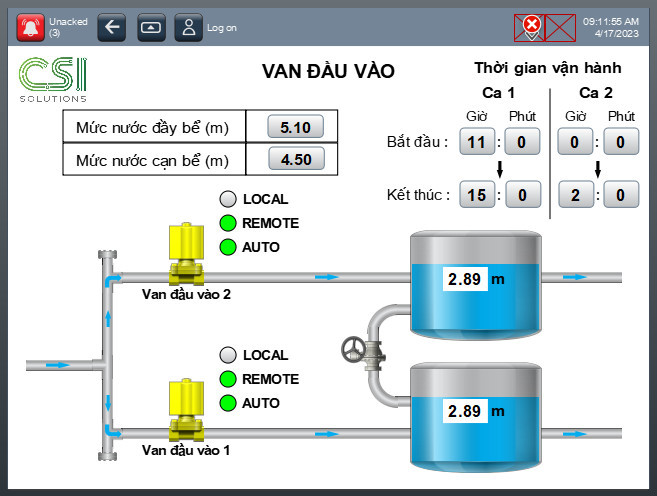
Task: Toggle LOCAL indicator for valve 2
Action: (x=228, y=199)
